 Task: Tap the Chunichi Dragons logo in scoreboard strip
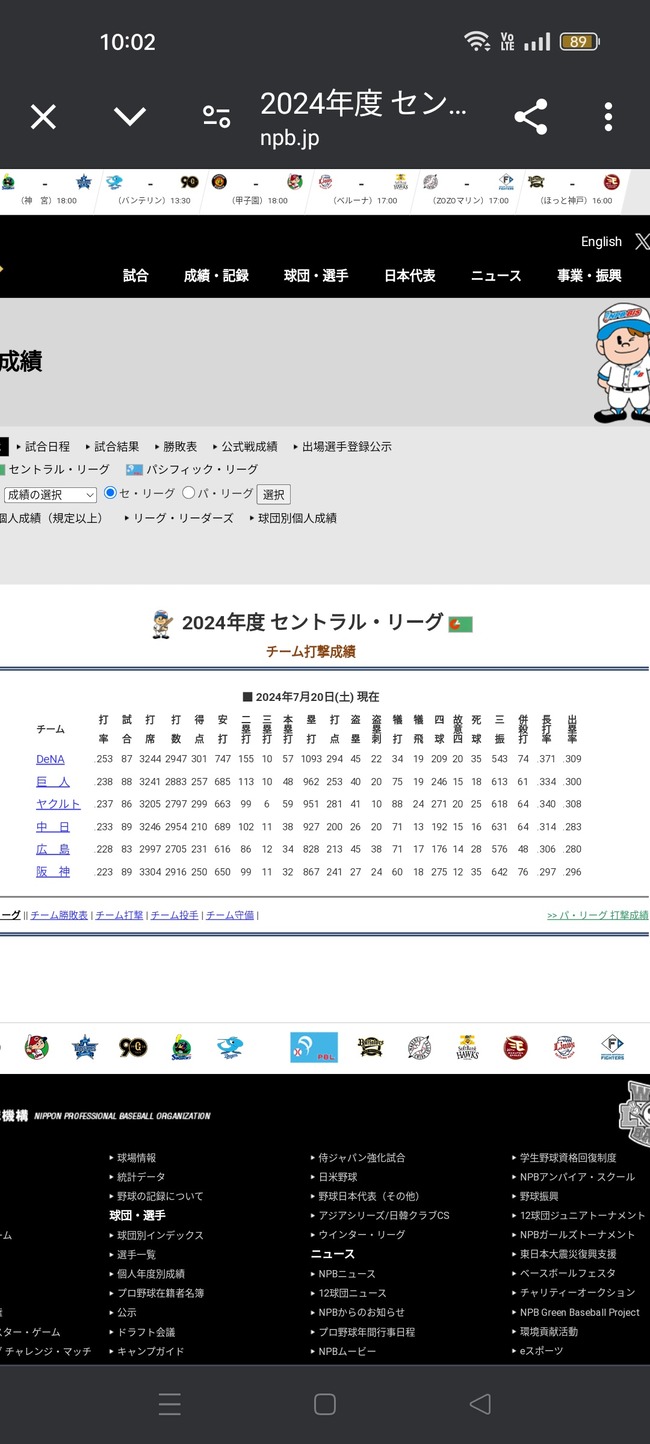pyautogui.click(x=114, y=182)
